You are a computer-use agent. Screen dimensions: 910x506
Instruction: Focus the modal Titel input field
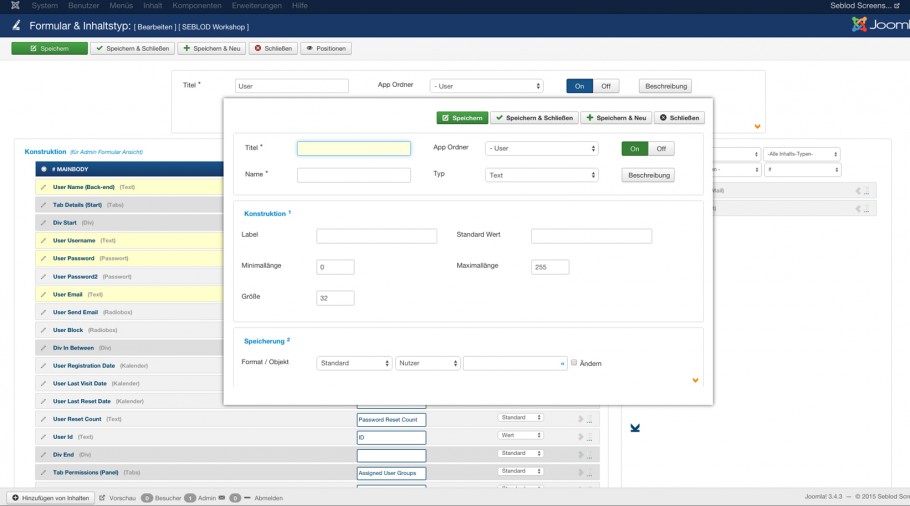353,149
